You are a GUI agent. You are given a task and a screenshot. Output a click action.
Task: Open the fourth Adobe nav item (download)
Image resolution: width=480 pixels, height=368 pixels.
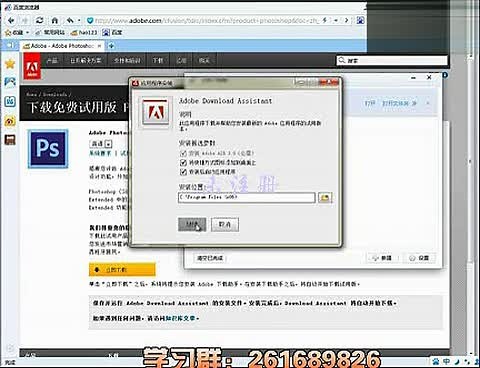[158, 60]
